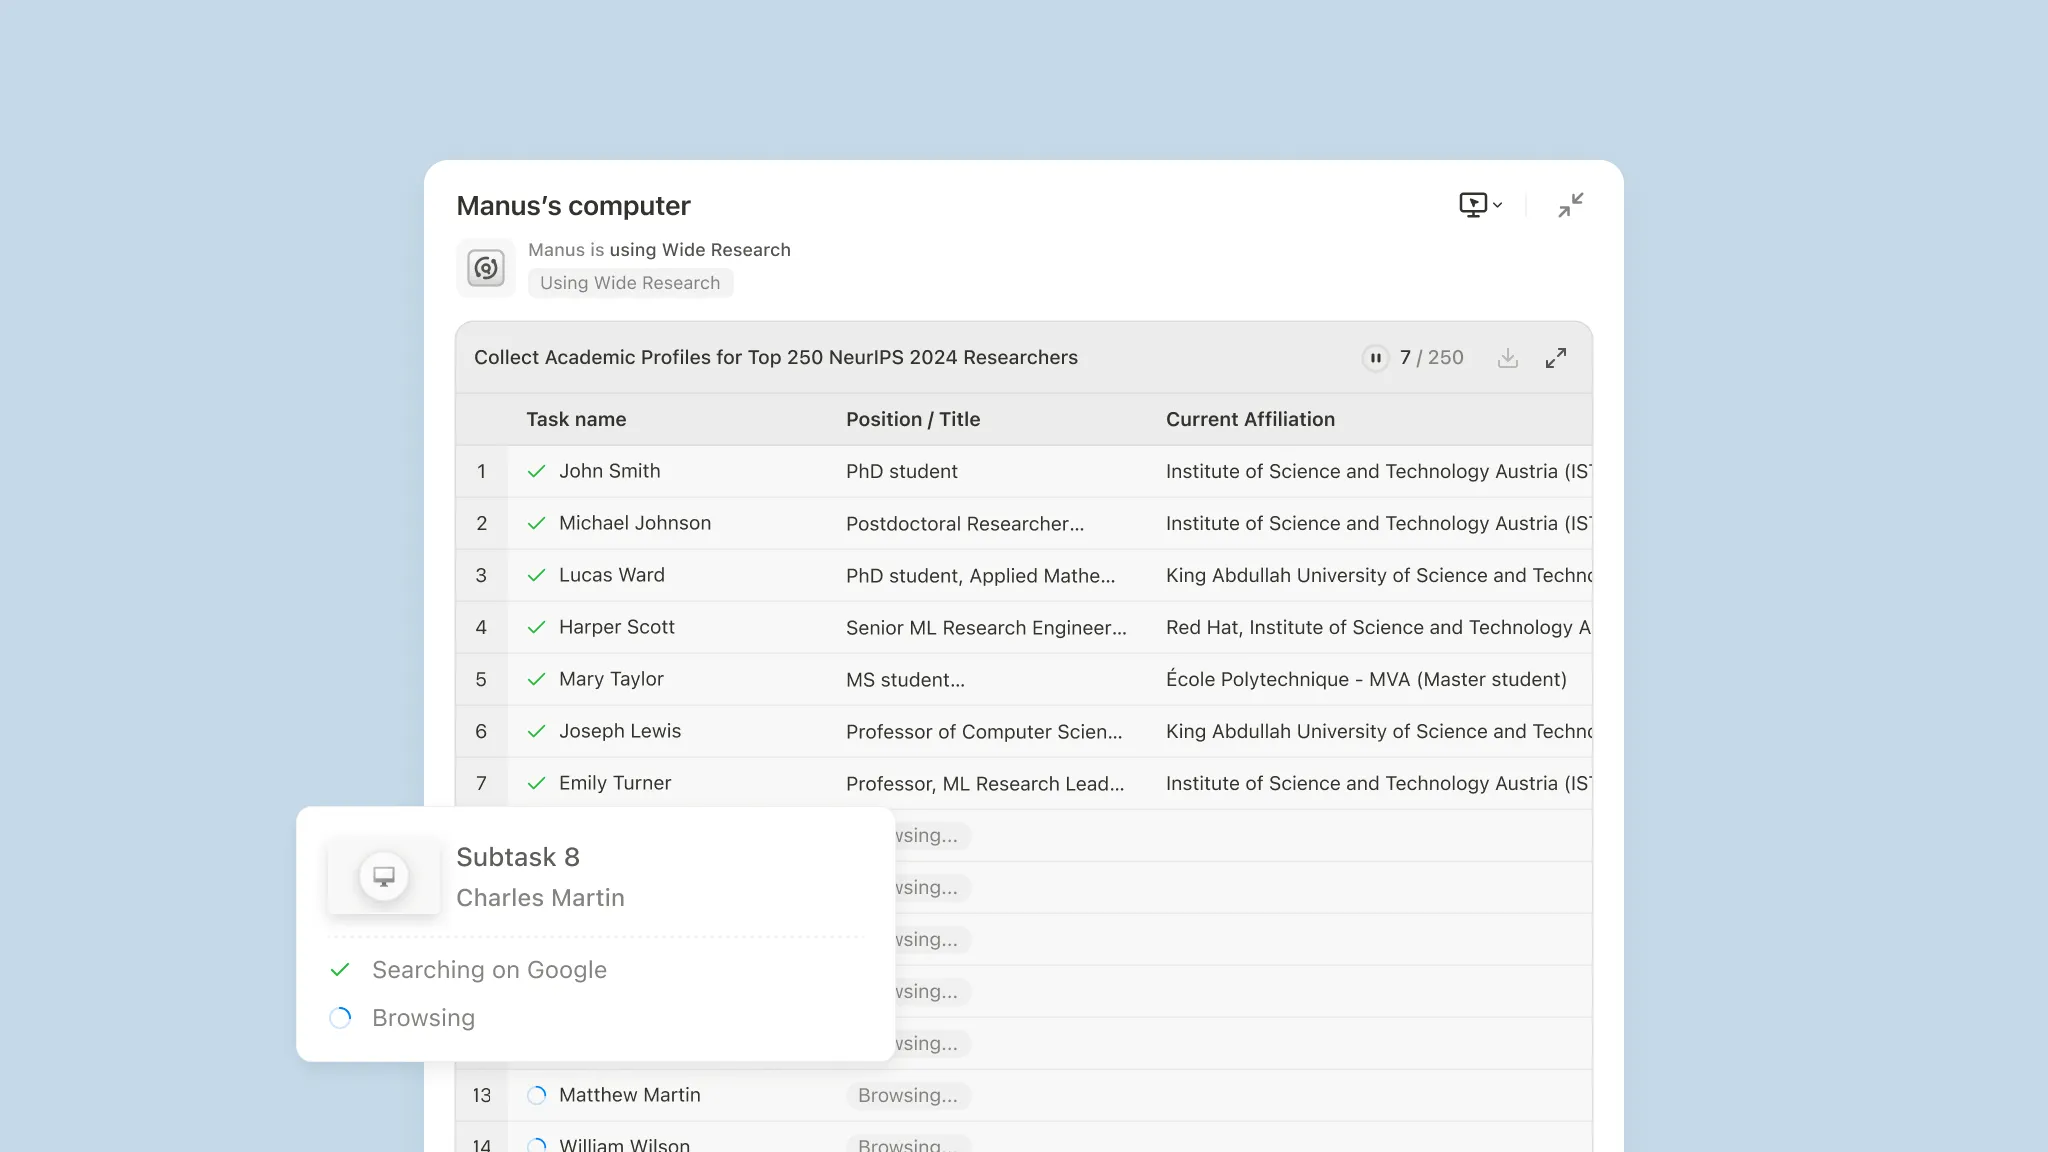This screenshot has height=1152, width=2048.
Task: Click the Collect Academic Profiles task title
Action: (x=776, y=358)
